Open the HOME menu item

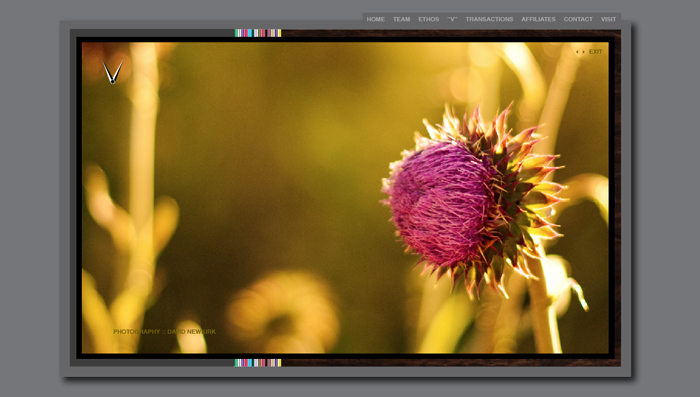(375, 19)
